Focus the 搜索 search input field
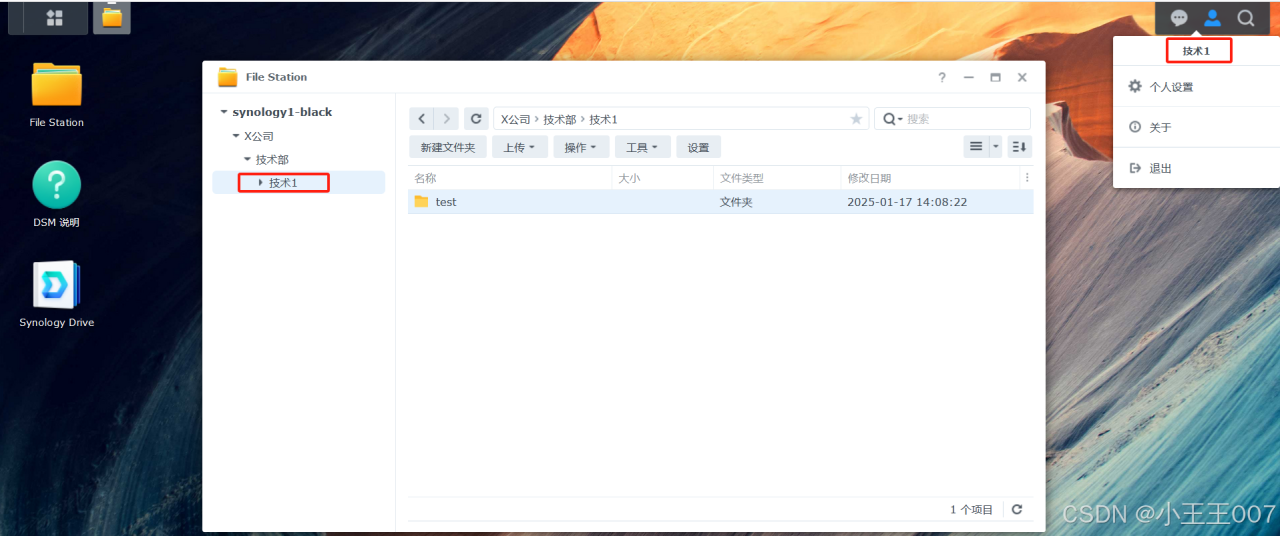This screenshot has width=1280, height=536. coord(965,119)
